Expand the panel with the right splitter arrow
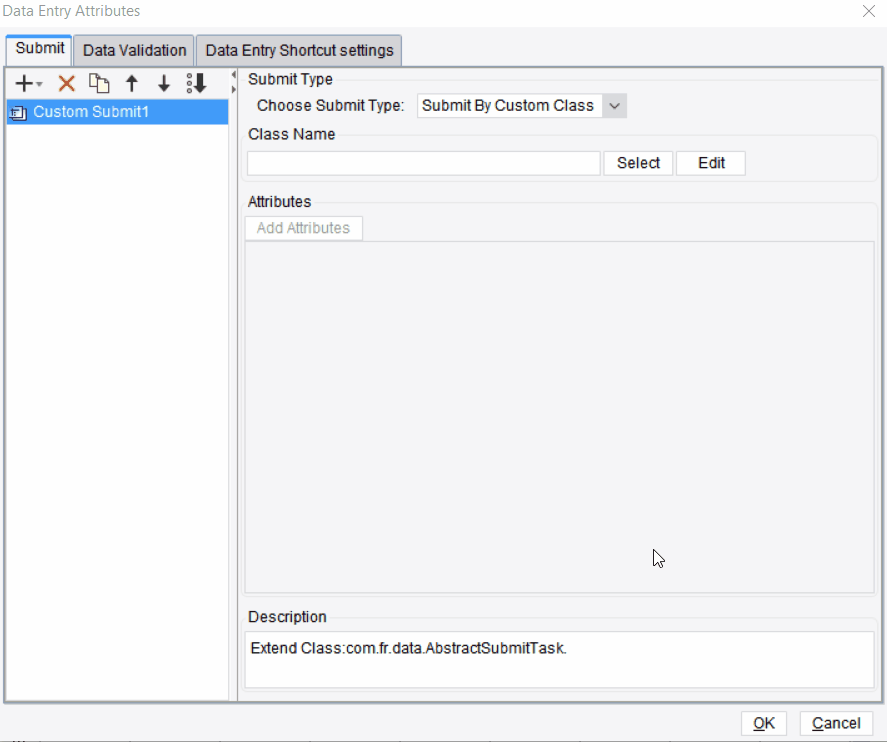 (234, 89)
